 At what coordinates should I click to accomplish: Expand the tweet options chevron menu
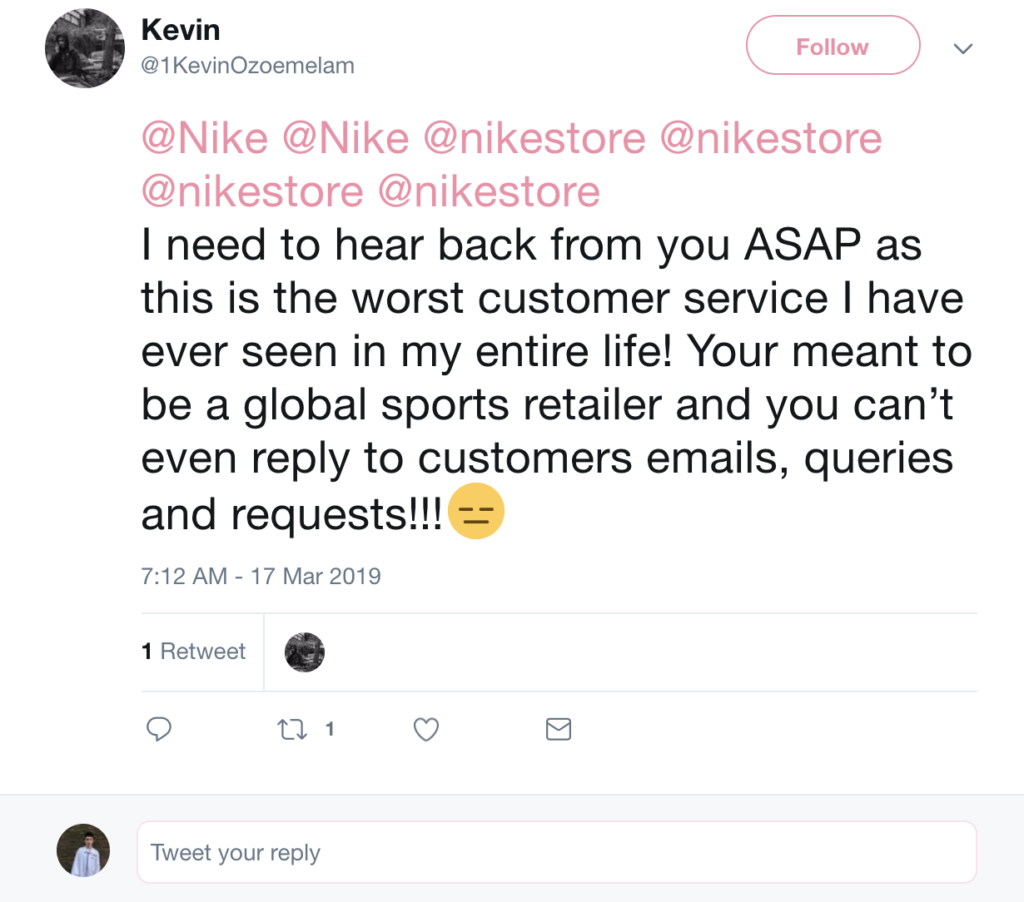[x=963, y=48]
